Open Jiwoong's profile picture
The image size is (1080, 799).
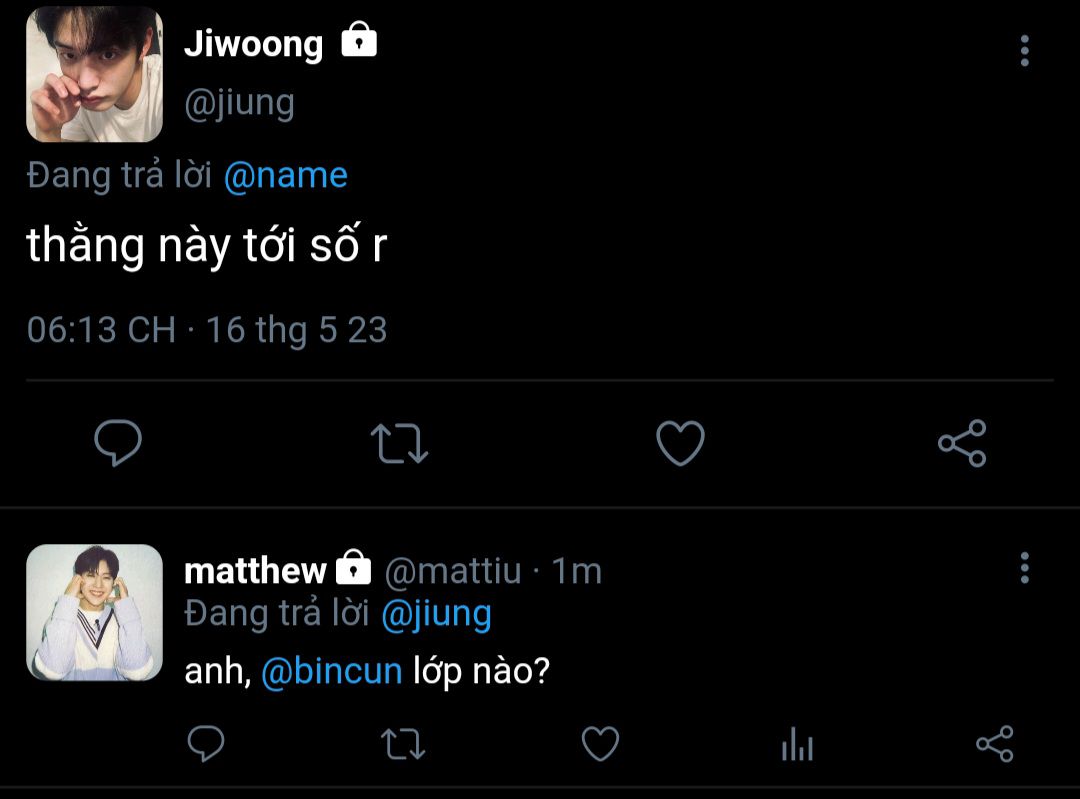pos(94,74)
